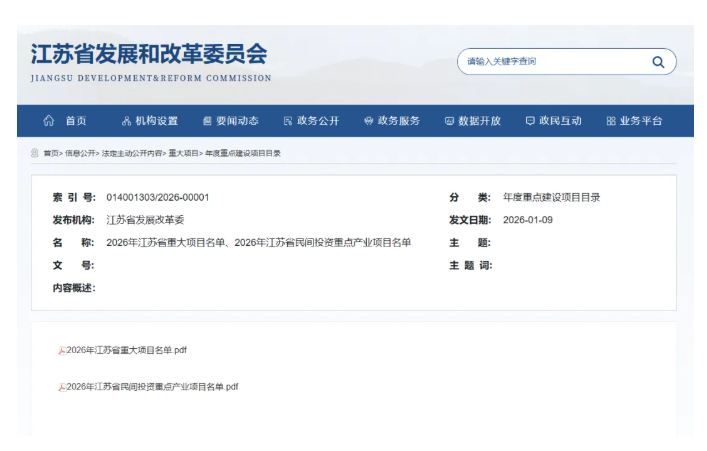The height and width of the screenshot is (451, 707).
Task: Open the 2026年江苏省重大项目名单.pdf link
Action: click(x=126, y=350)
